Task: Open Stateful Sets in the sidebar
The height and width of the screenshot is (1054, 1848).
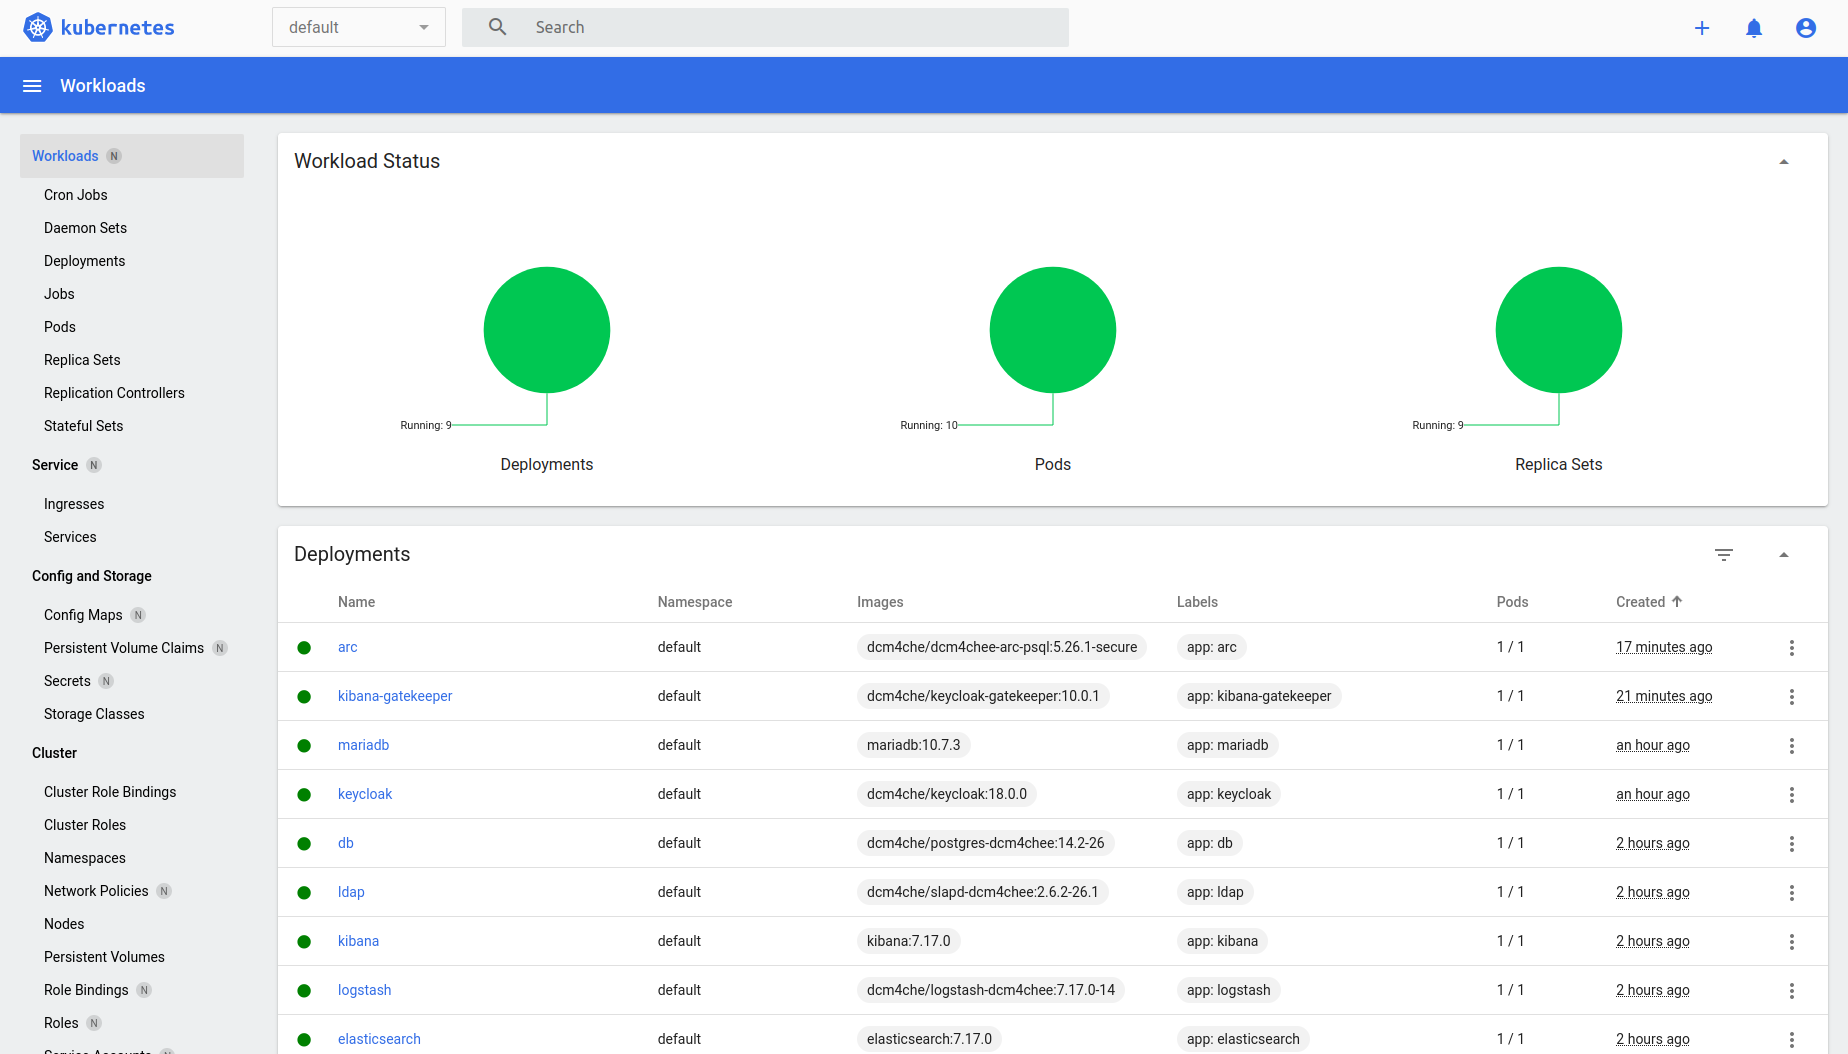Action: [x=84, y=426]
